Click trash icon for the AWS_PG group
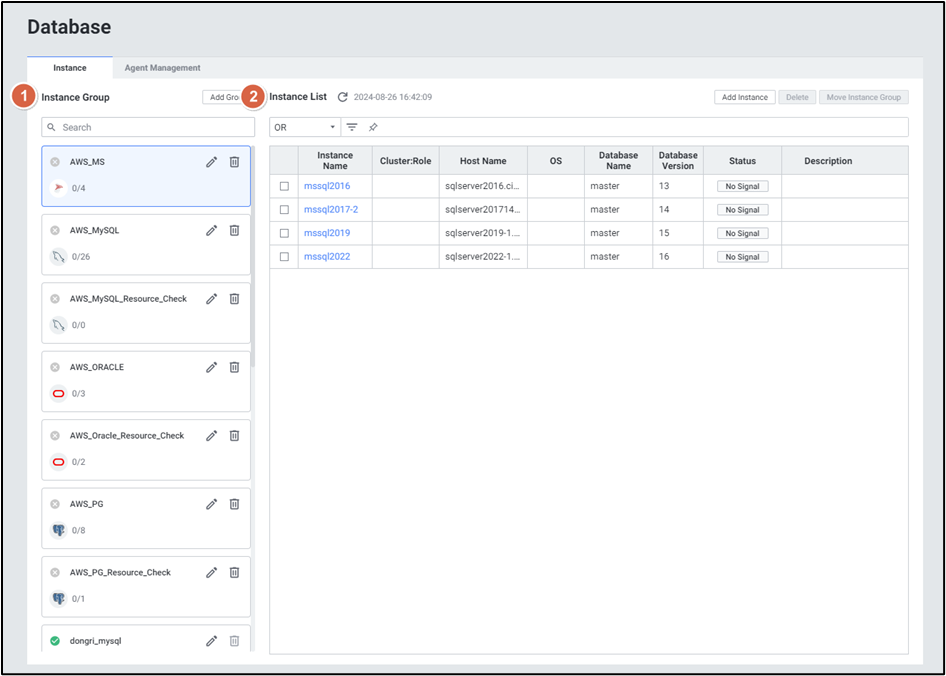The width and height of the screenshot is (946, 676). tap(234, 504)
